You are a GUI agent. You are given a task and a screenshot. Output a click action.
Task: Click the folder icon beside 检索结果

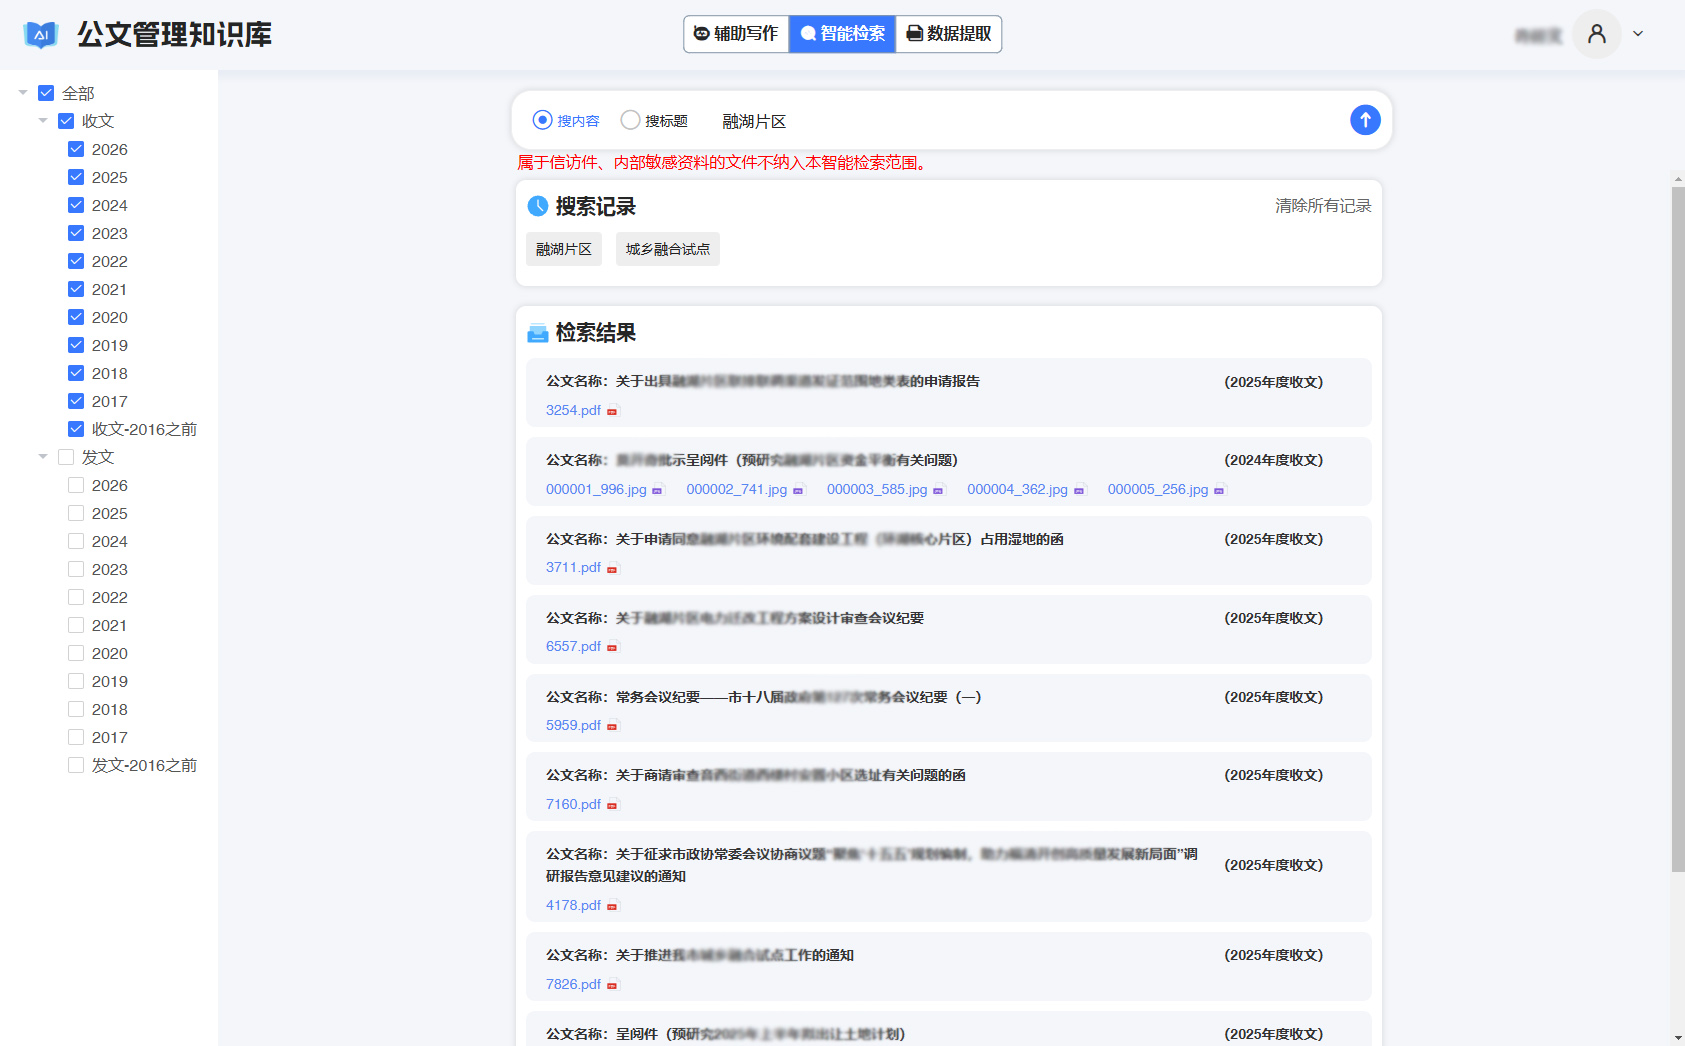[537, 333]
